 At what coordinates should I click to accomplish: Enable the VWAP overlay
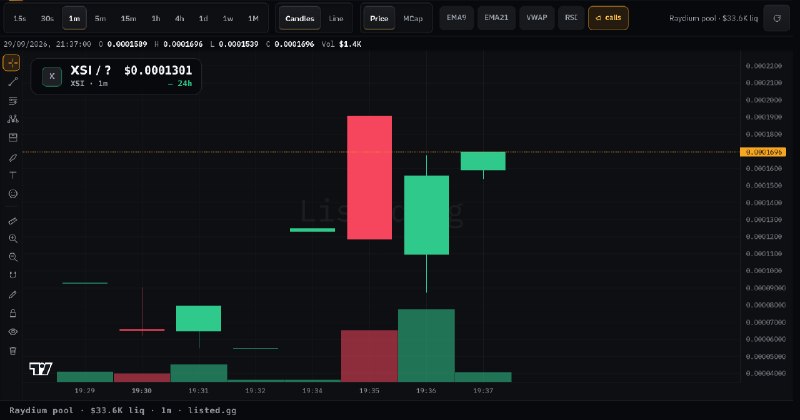click(537, 18)
